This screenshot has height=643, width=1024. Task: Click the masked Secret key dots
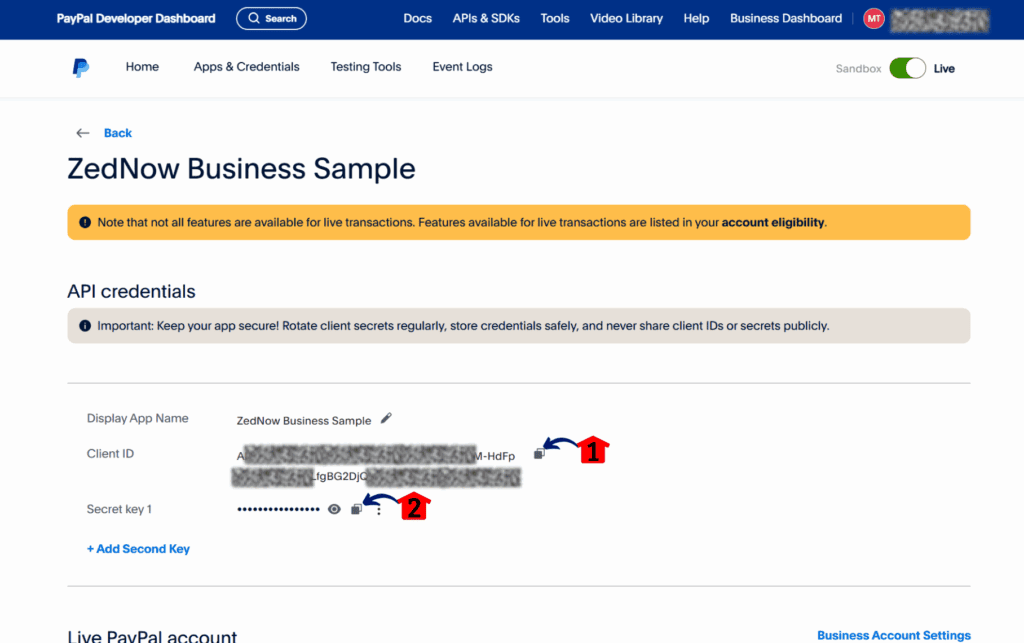[278, 509]
